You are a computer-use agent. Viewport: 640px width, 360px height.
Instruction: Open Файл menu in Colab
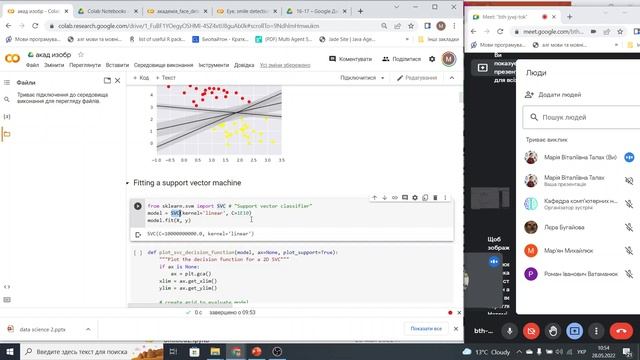click(x=32, y=65)
